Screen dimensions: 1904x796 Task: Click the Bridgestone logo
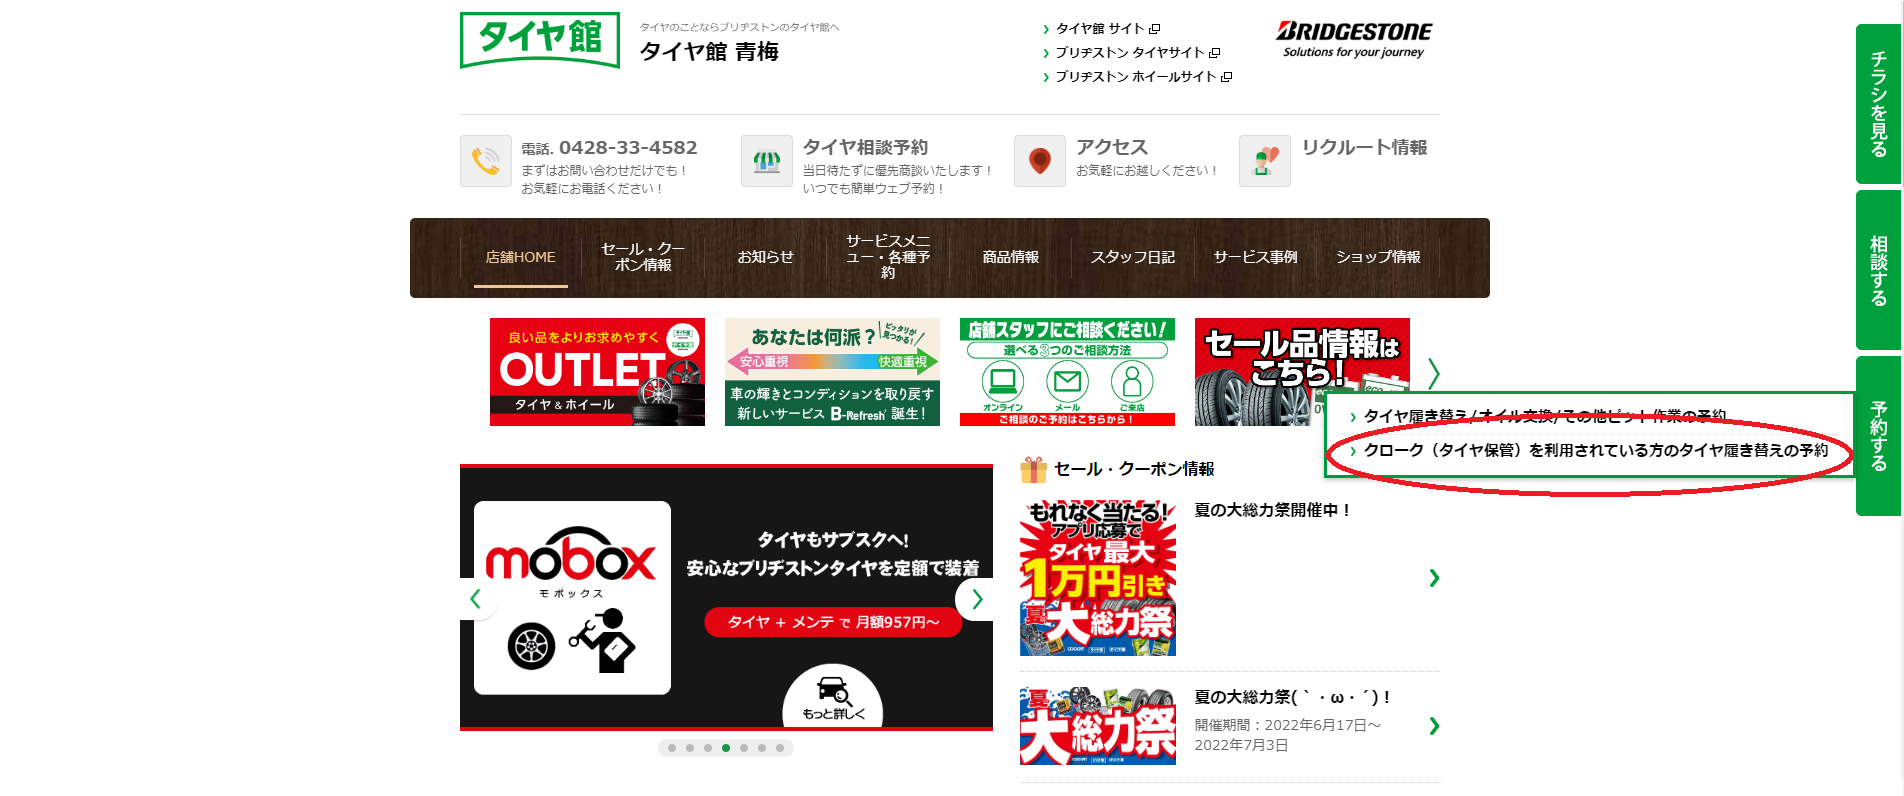point(1353,39)
